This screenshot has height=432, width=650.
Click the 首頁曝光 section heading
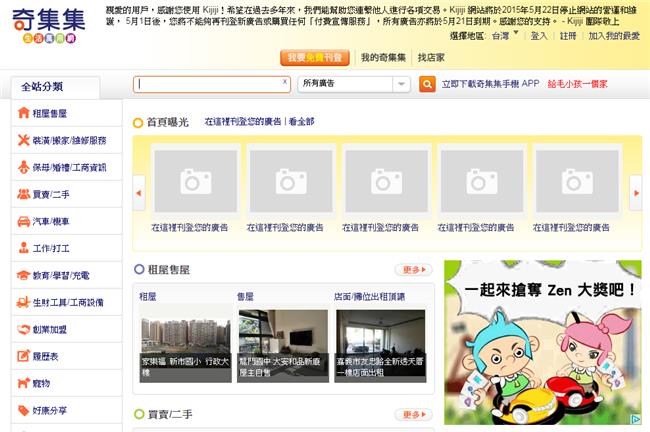tap(167, 122)
